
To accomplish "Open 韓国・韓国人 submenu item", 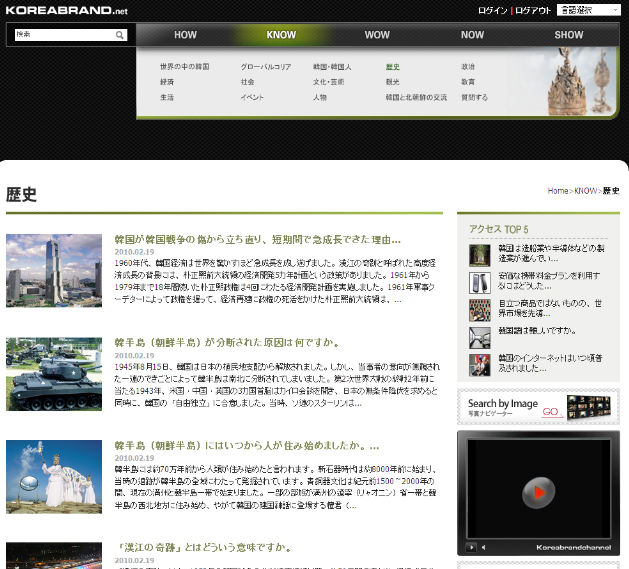I will (332, 67).
